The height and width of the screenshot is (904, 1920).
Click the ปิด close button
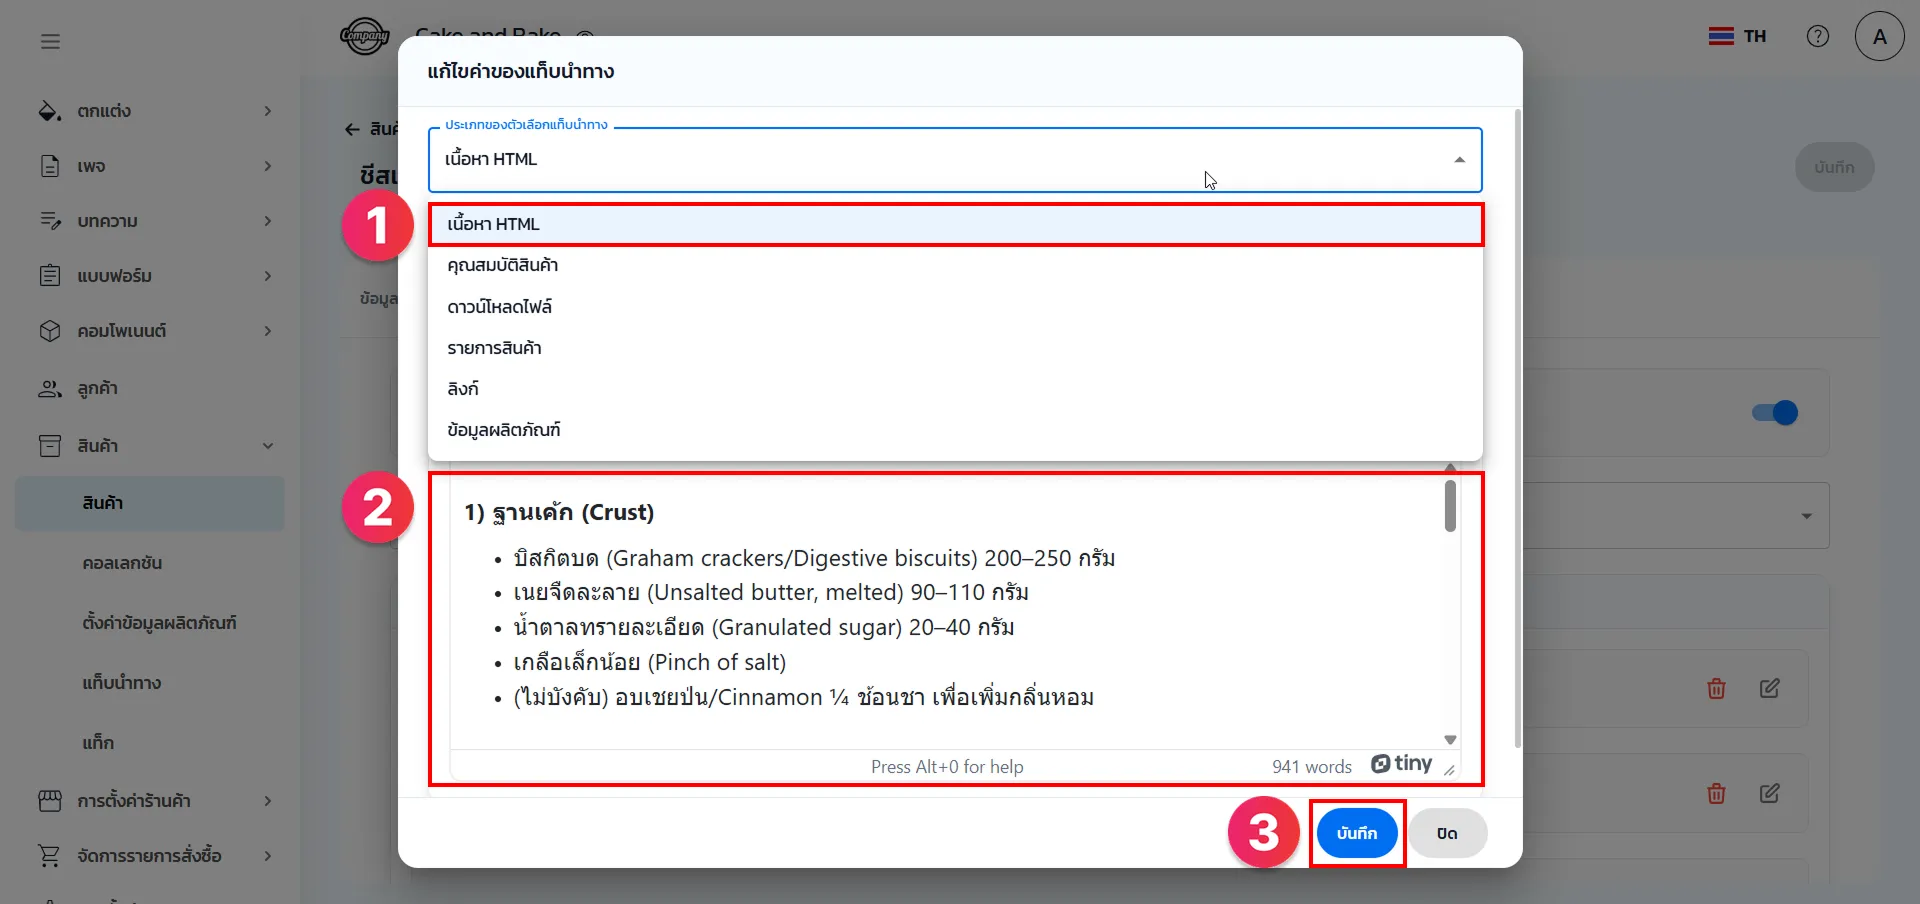pyautogui.click(x=1447, y=833)
